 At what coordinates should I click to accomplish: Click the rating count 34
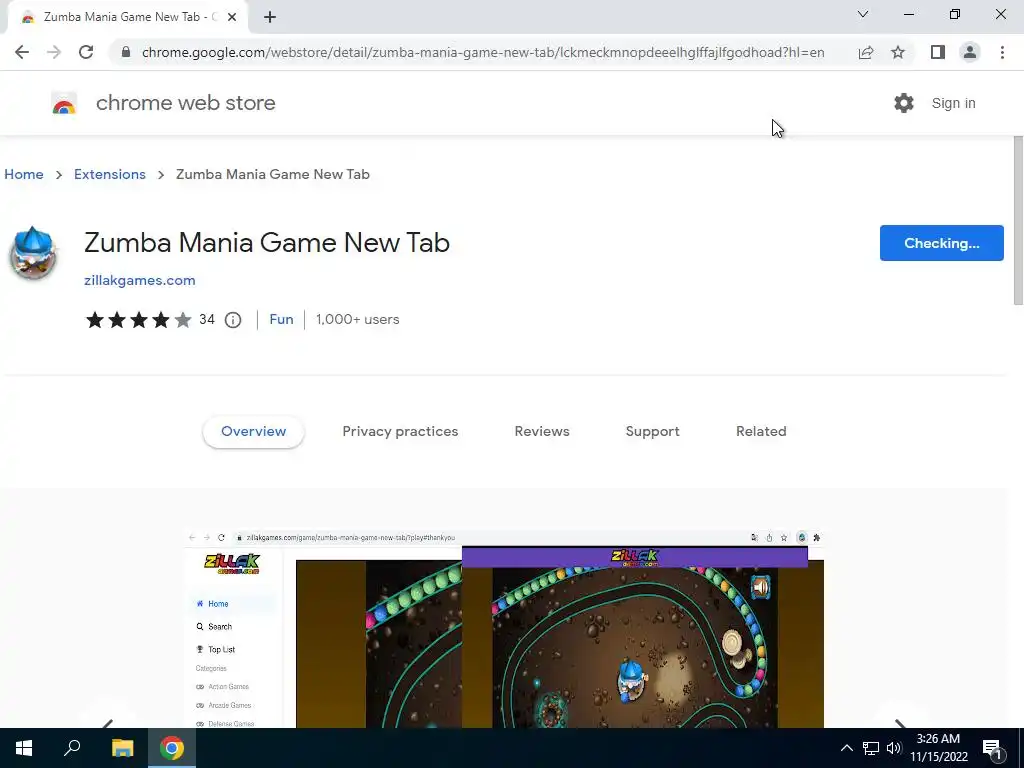coord(207,319)
